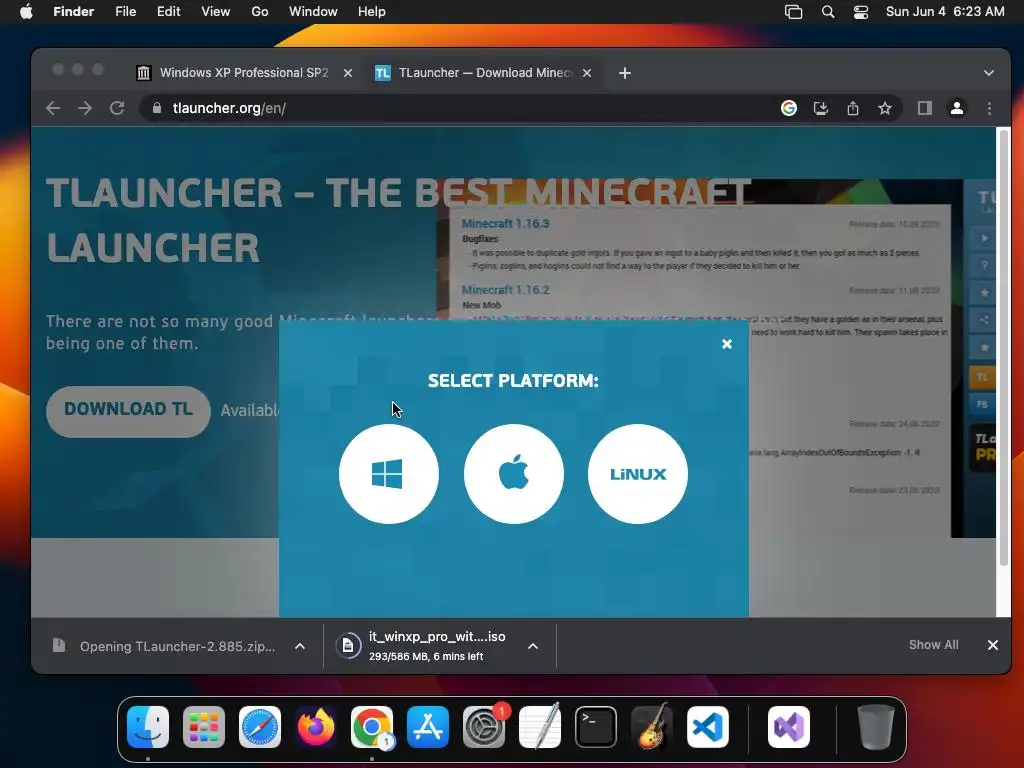Open the Apple menu

[26, 12]
